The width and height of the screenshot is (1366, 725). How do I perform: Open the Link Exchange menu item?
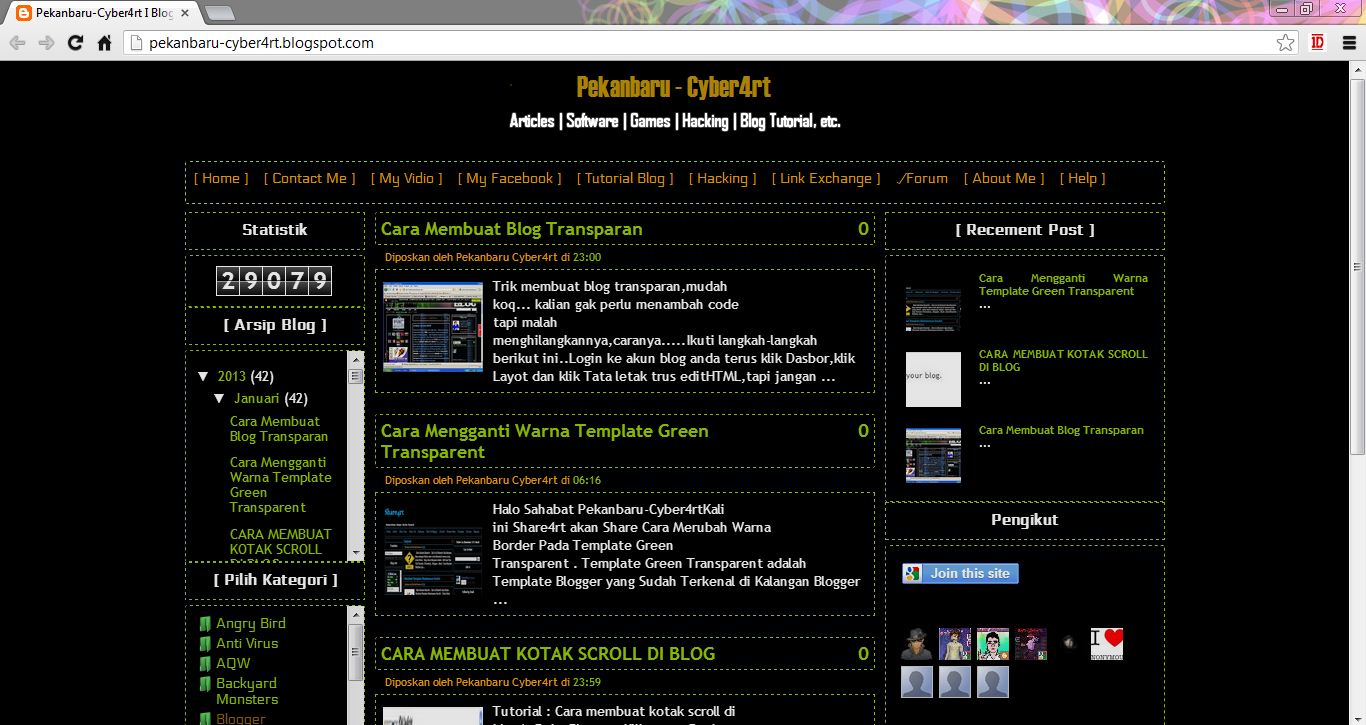coord(826,178)
